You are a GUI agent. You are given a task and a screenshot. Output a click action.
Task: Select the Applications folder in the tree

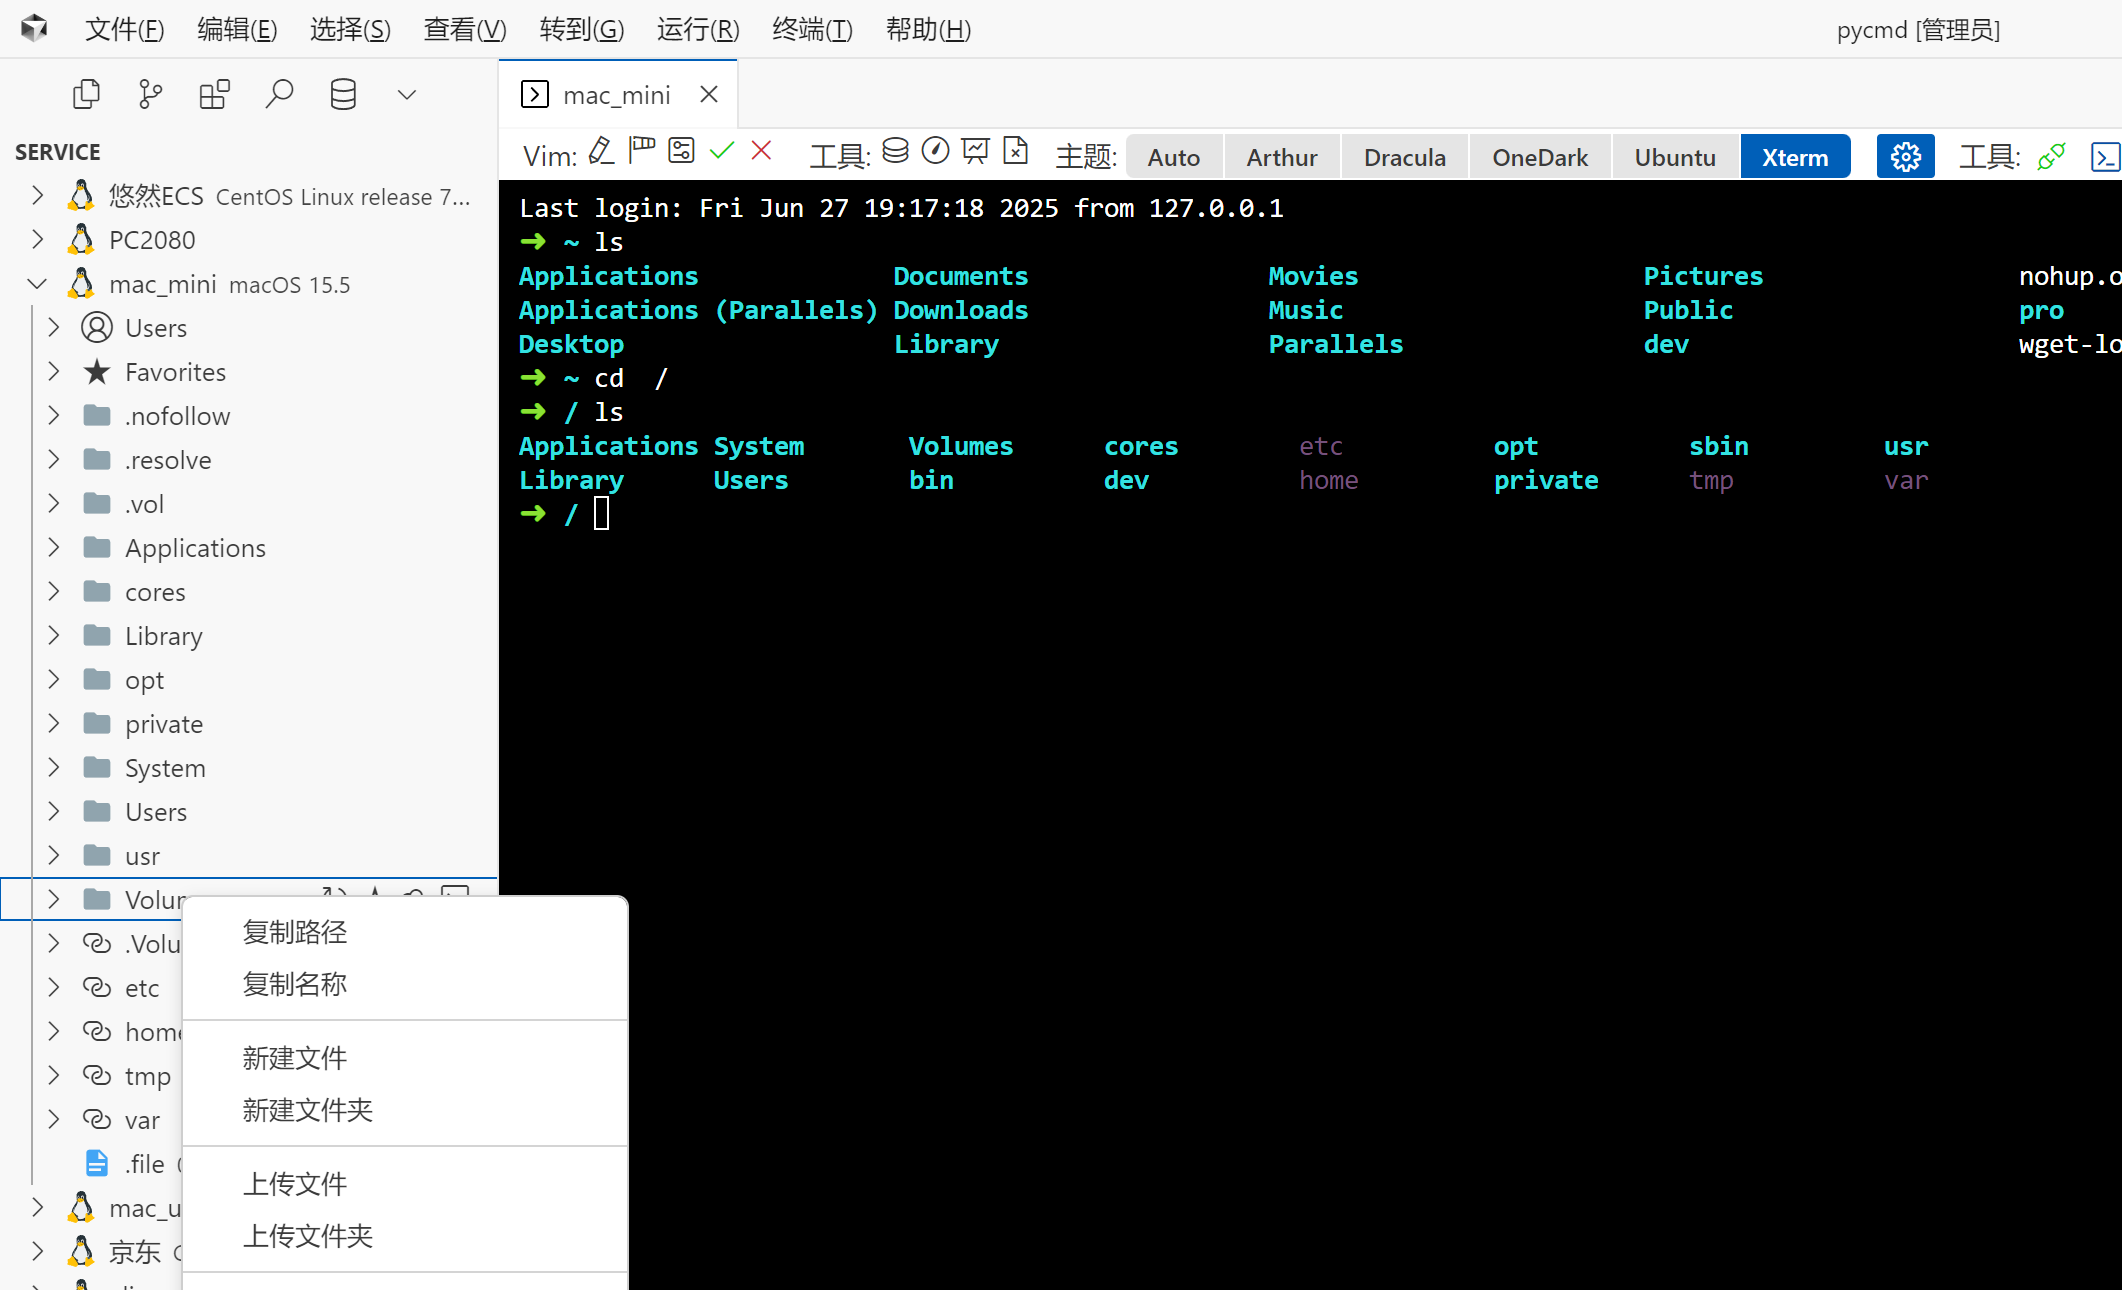(195, 548)
